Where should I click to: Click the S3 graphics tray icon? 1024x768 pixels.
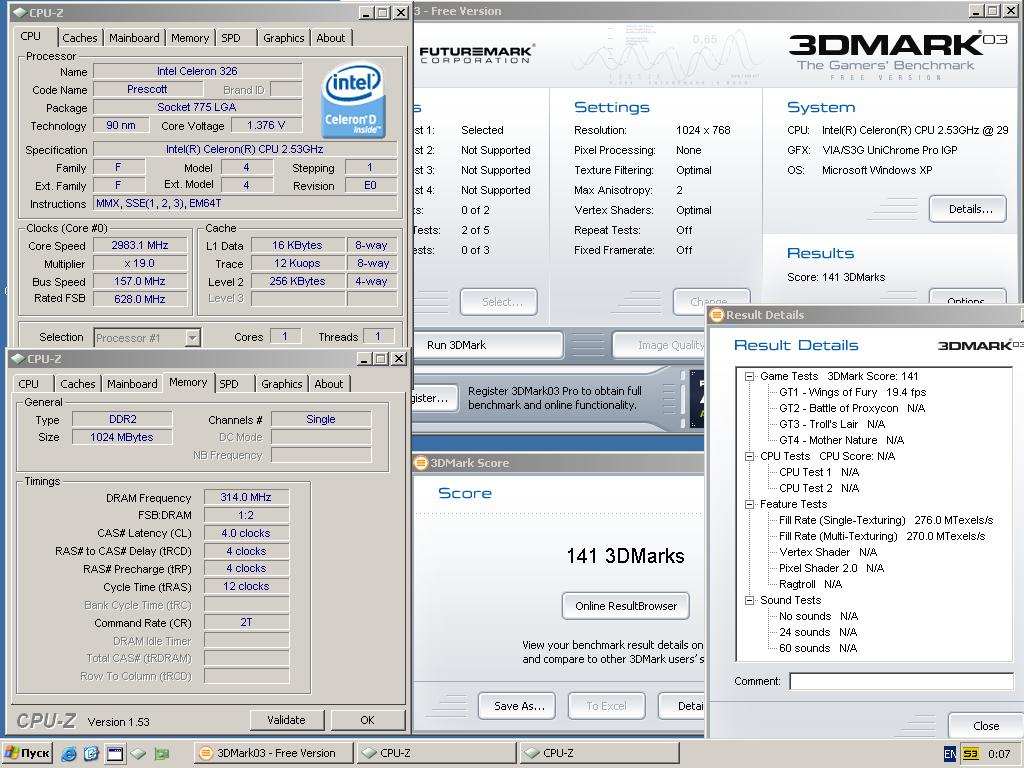pos(971,754)
